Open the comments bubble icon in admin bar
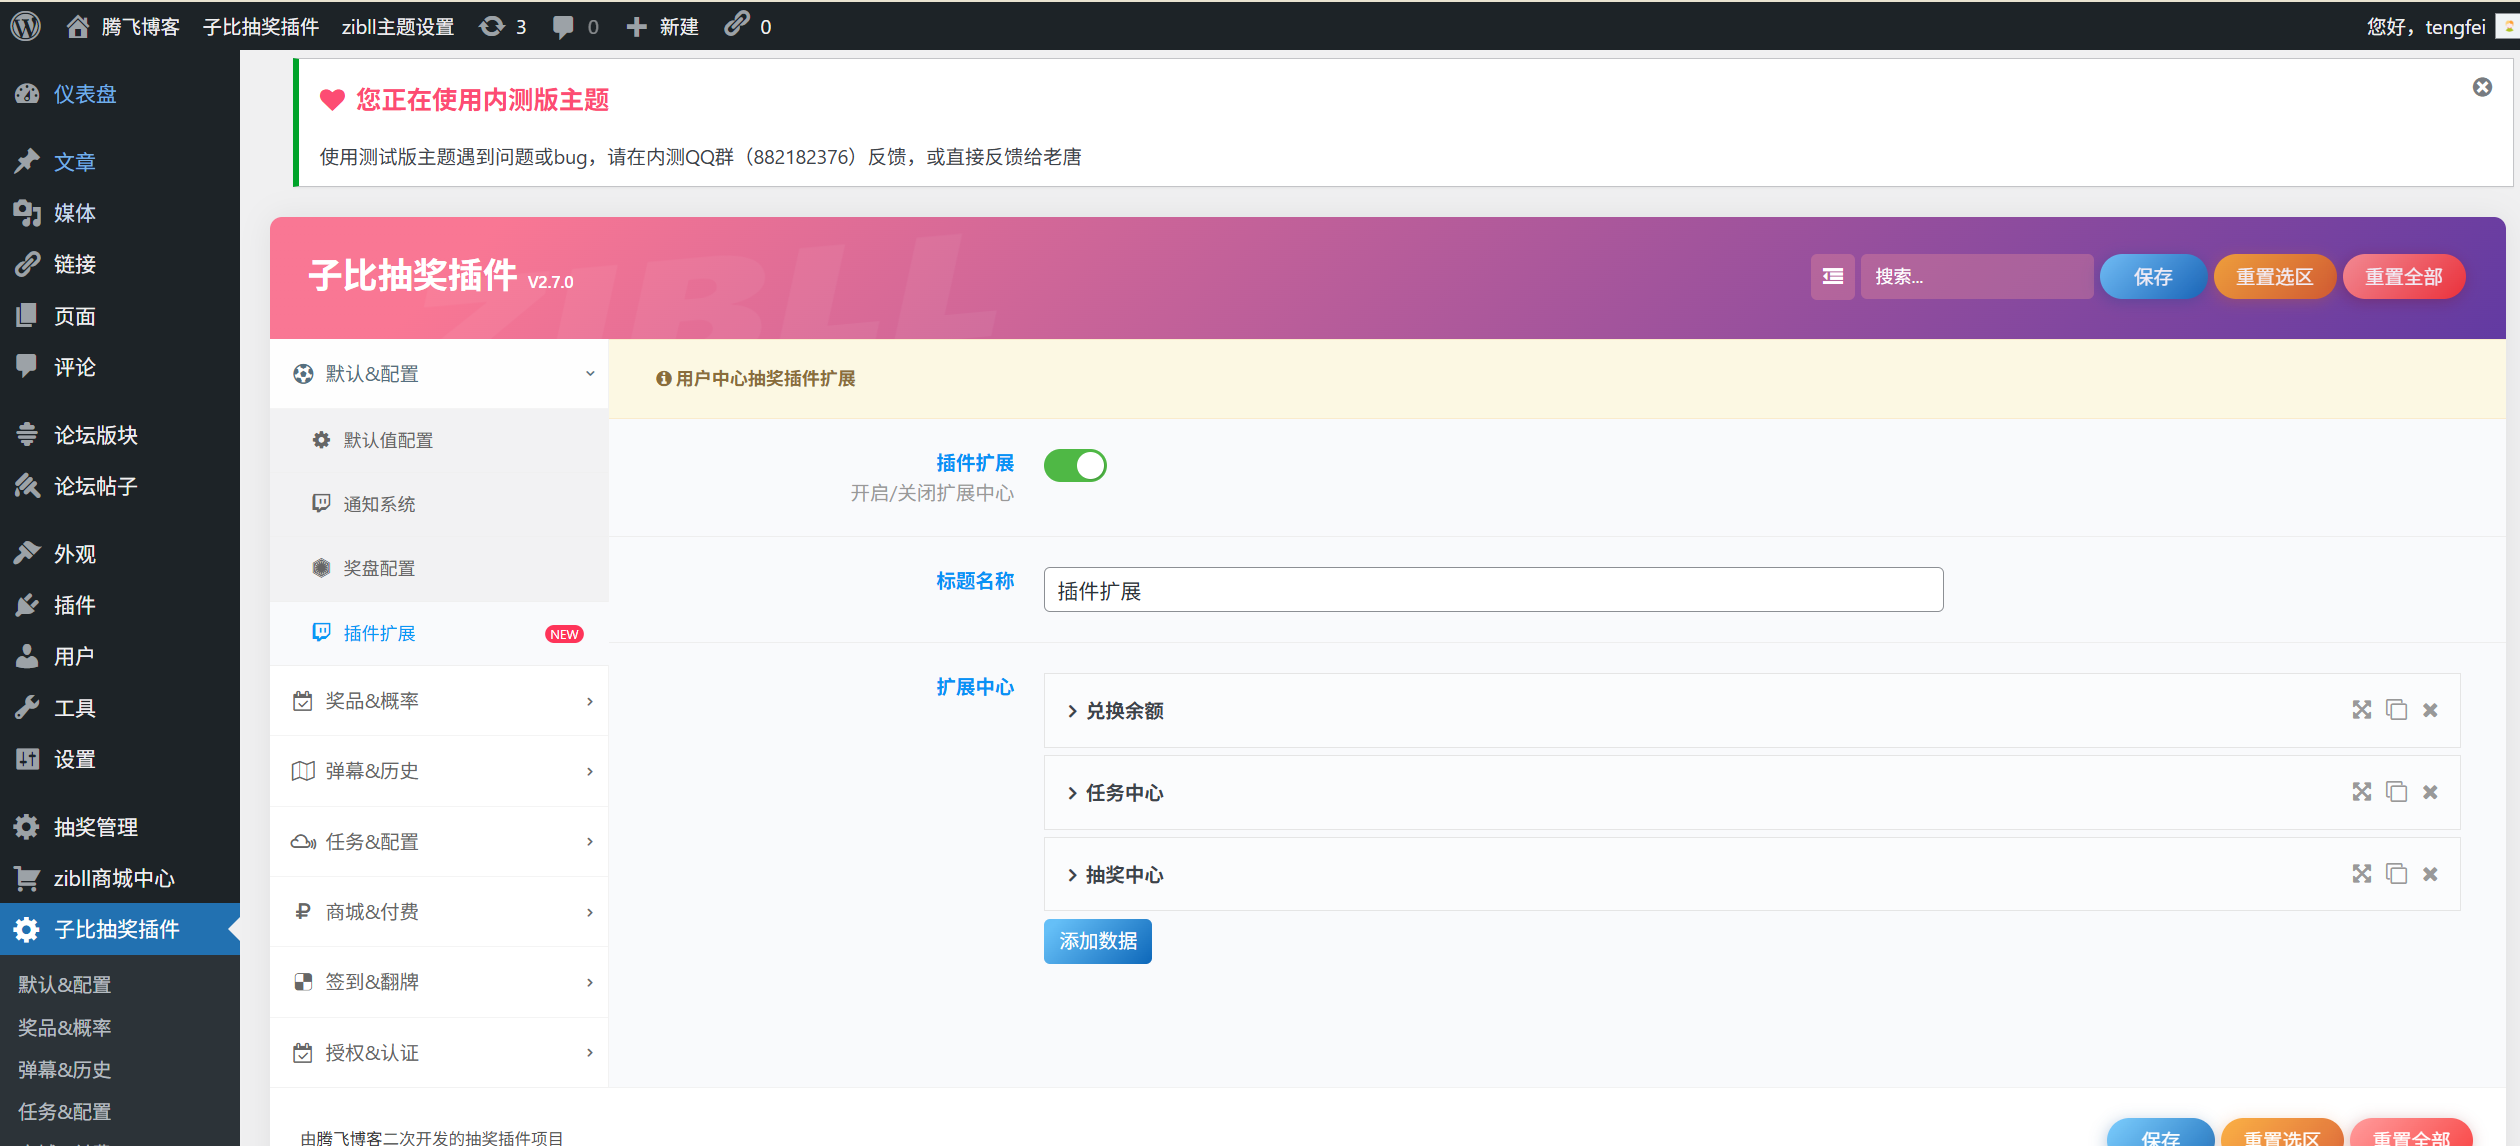 point(563,26)
